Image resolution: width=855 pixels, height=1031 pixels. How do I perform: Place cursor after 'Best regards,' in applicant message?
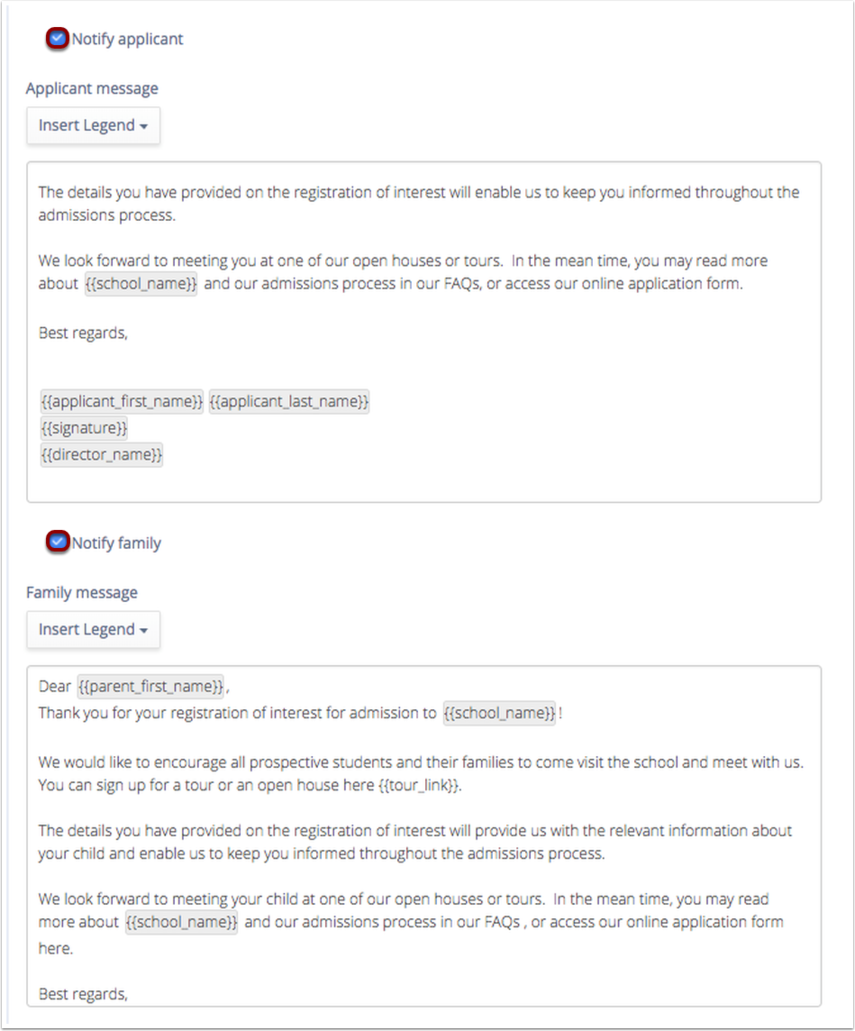click(x=130, y=333)
